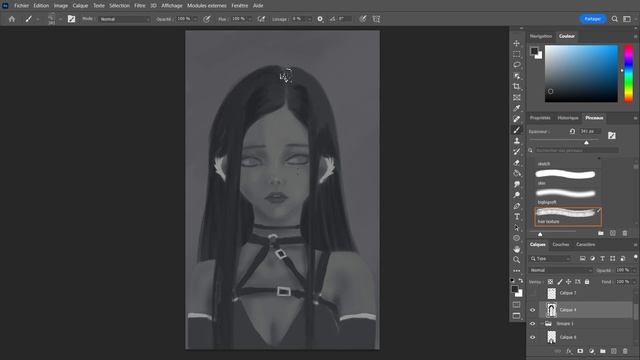Hide the Calque 4 layer
The height and width of the screenshot is (360, 640).
pyautogui.click(x=533, y=310)
